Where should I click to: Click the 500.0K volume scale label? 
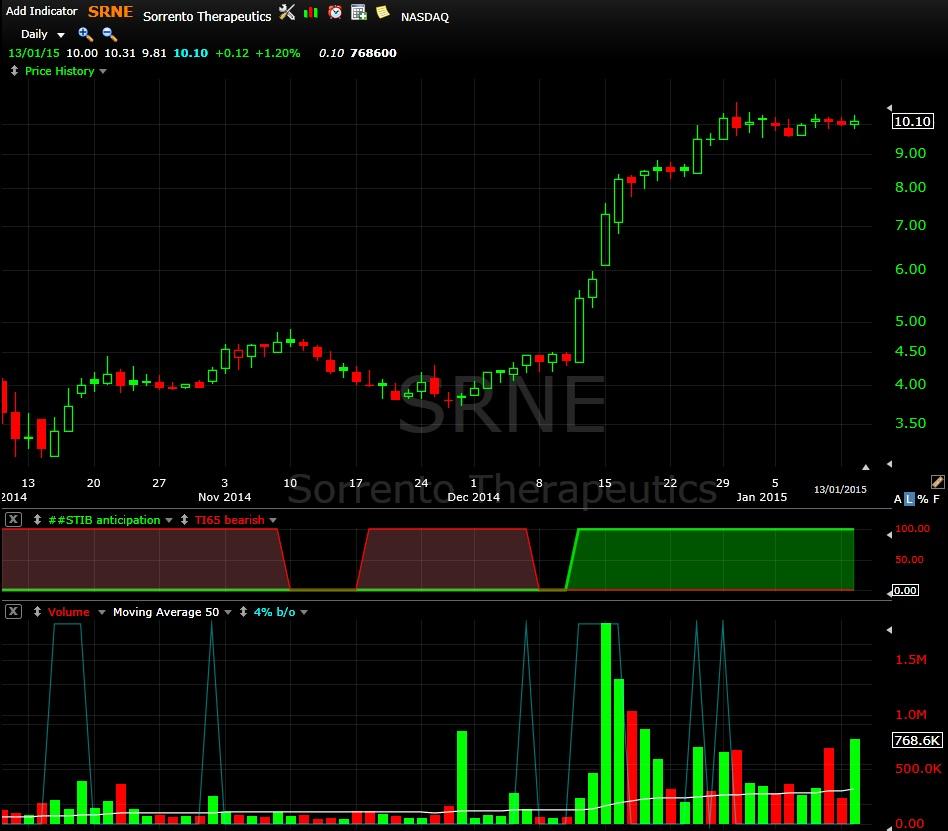point(918,769)
